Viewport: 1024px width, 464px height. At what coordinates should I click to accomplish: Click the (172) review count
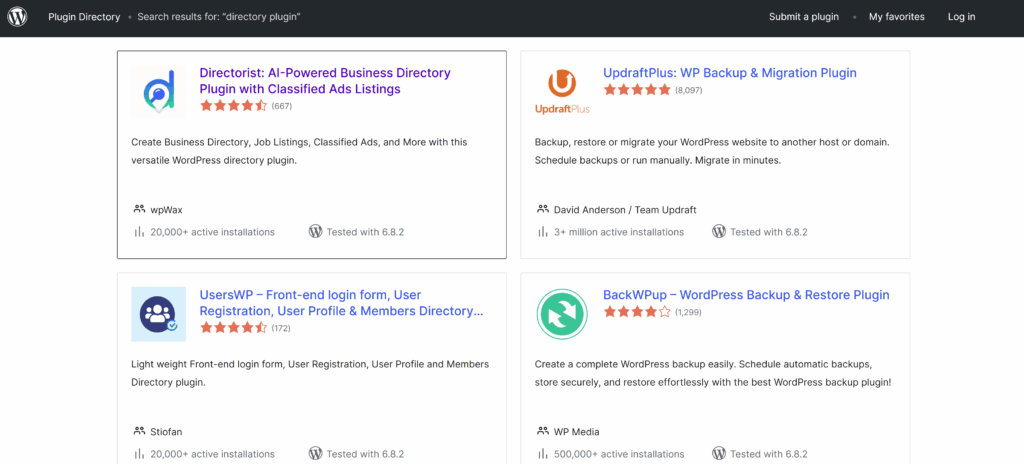point(281,328)
